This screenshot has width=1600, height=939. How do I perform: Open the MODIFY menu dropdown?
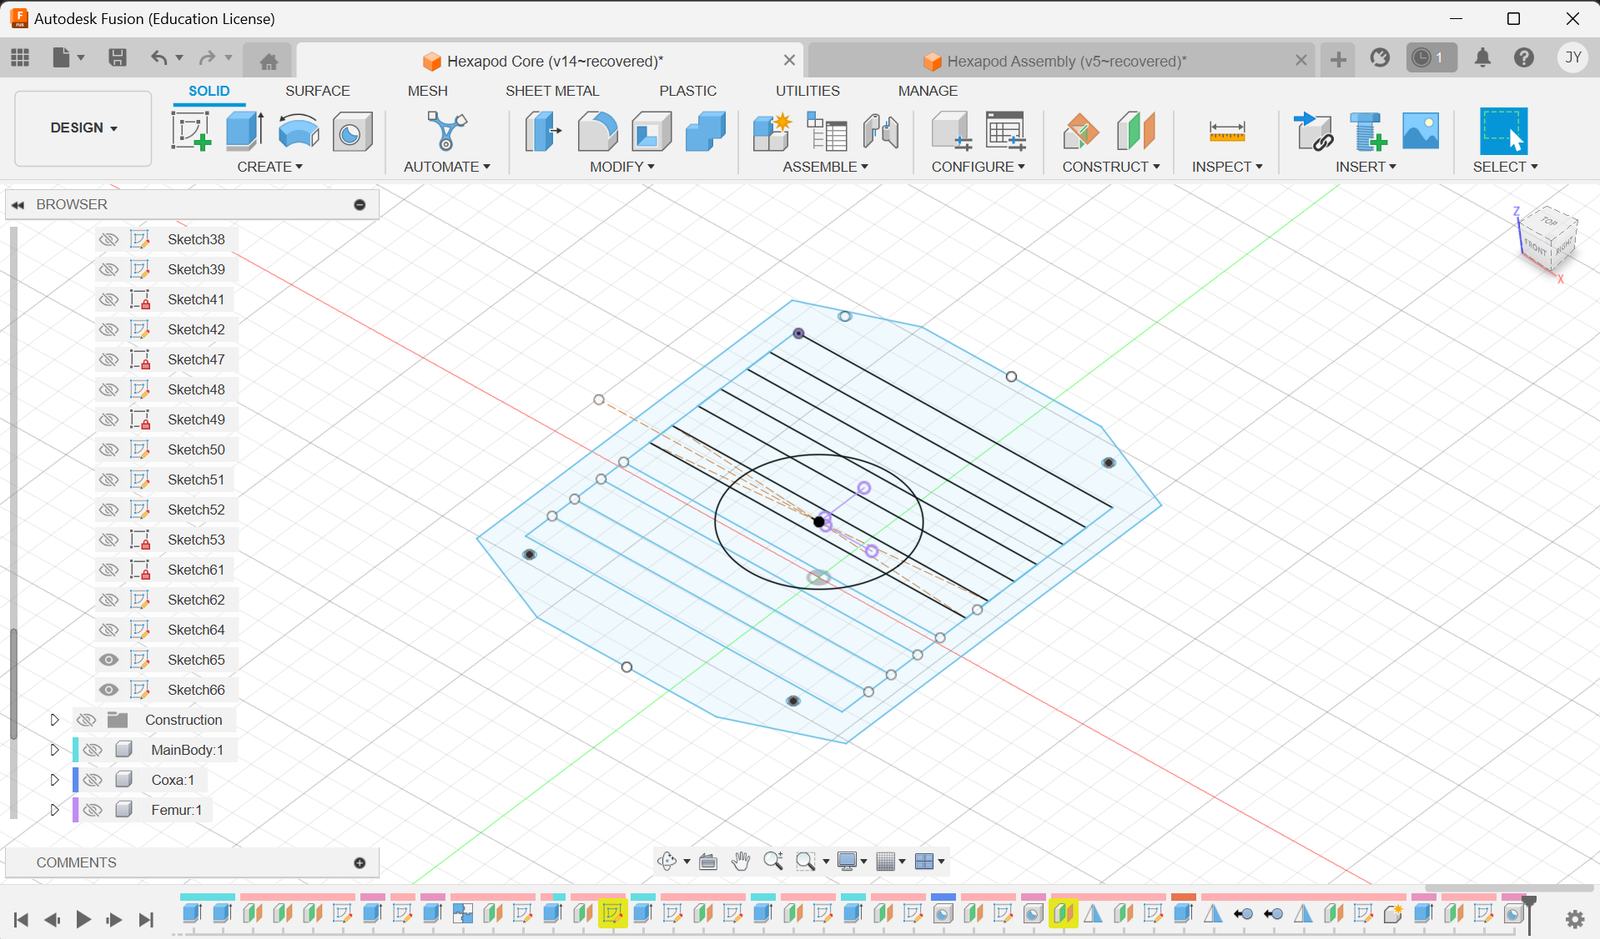coord(622,167)
